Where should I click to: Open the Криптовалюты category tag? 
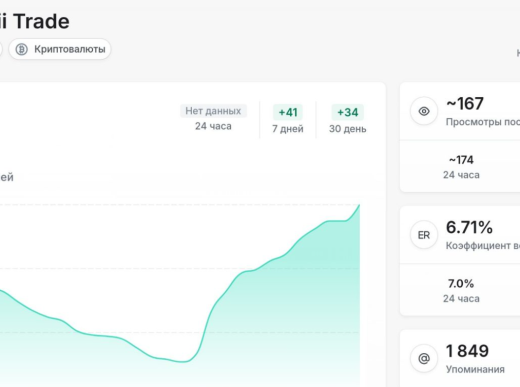pyautogui.click(x=60, y=49)
